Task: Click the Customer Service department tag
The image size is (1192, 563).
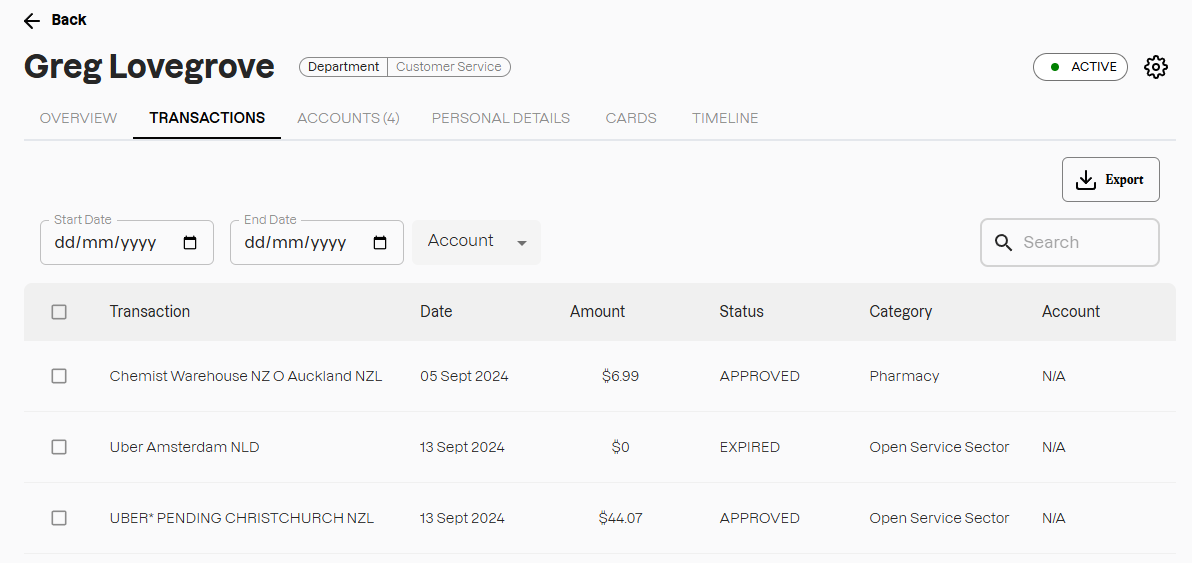Action: click(x=449, y=67)
